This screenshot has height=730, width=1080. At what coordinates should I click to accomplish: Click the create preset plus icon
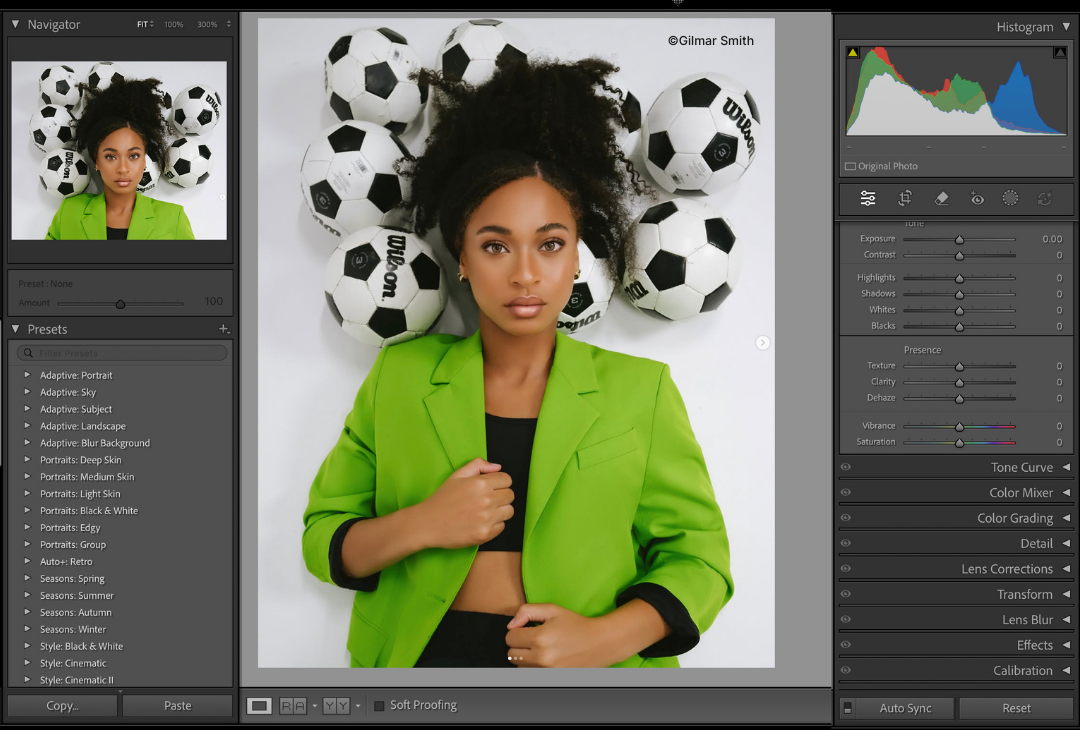tap(224, 328)
